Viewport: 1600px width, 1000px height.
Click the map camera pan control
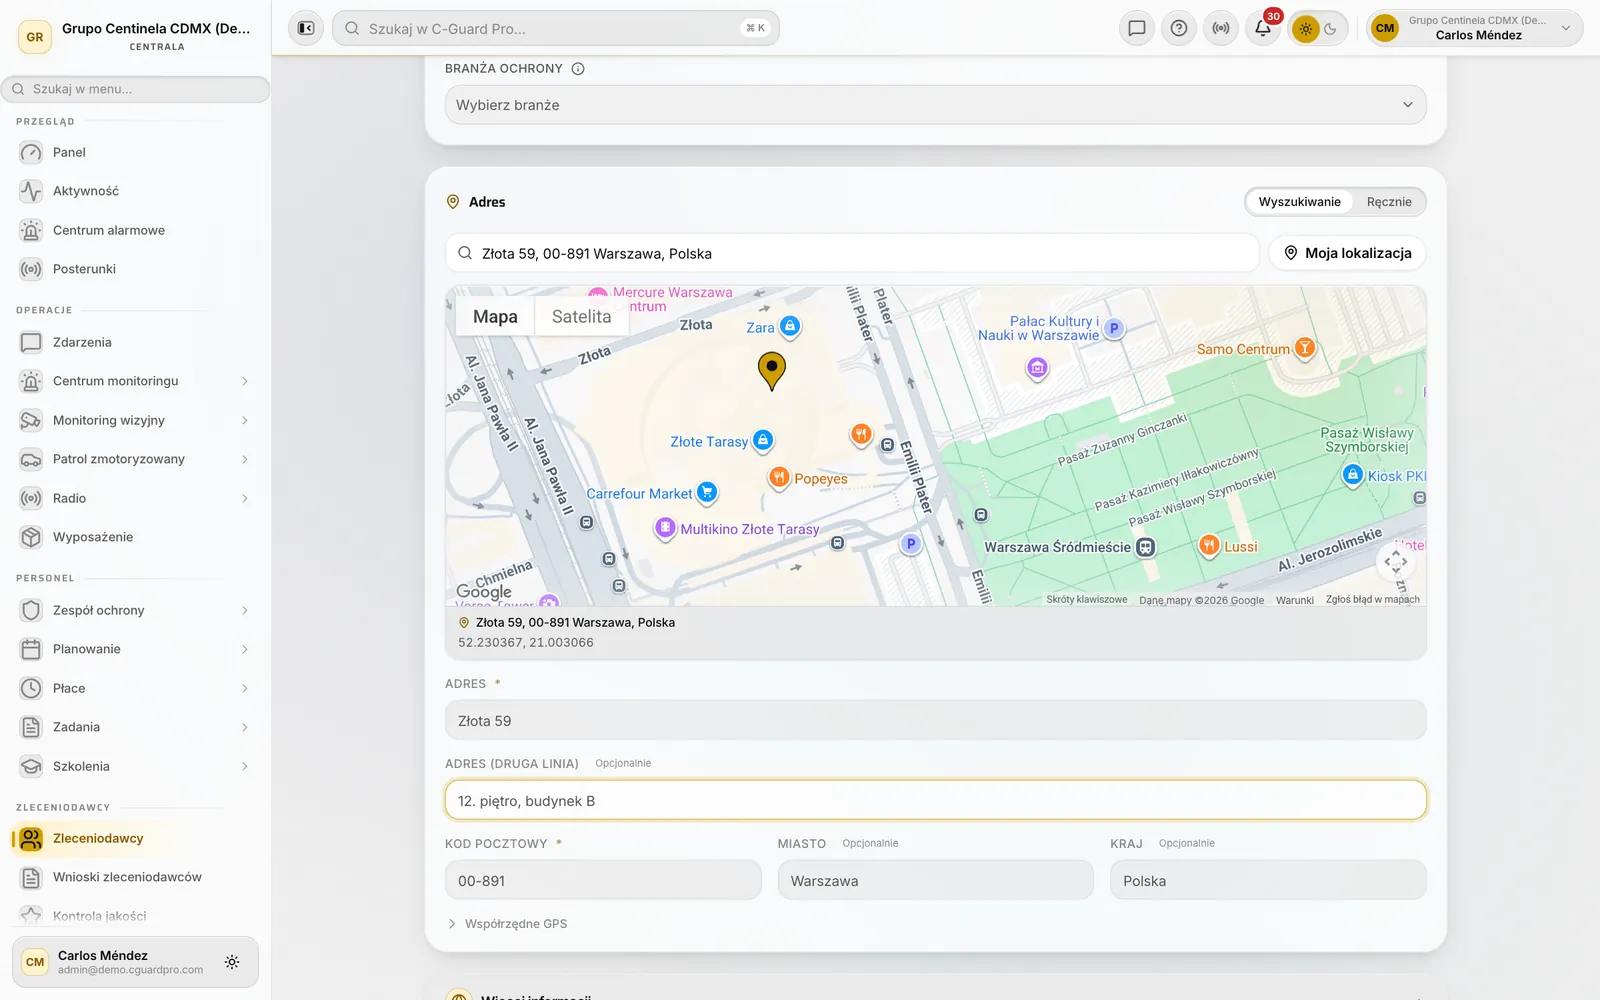[1396, 562]
